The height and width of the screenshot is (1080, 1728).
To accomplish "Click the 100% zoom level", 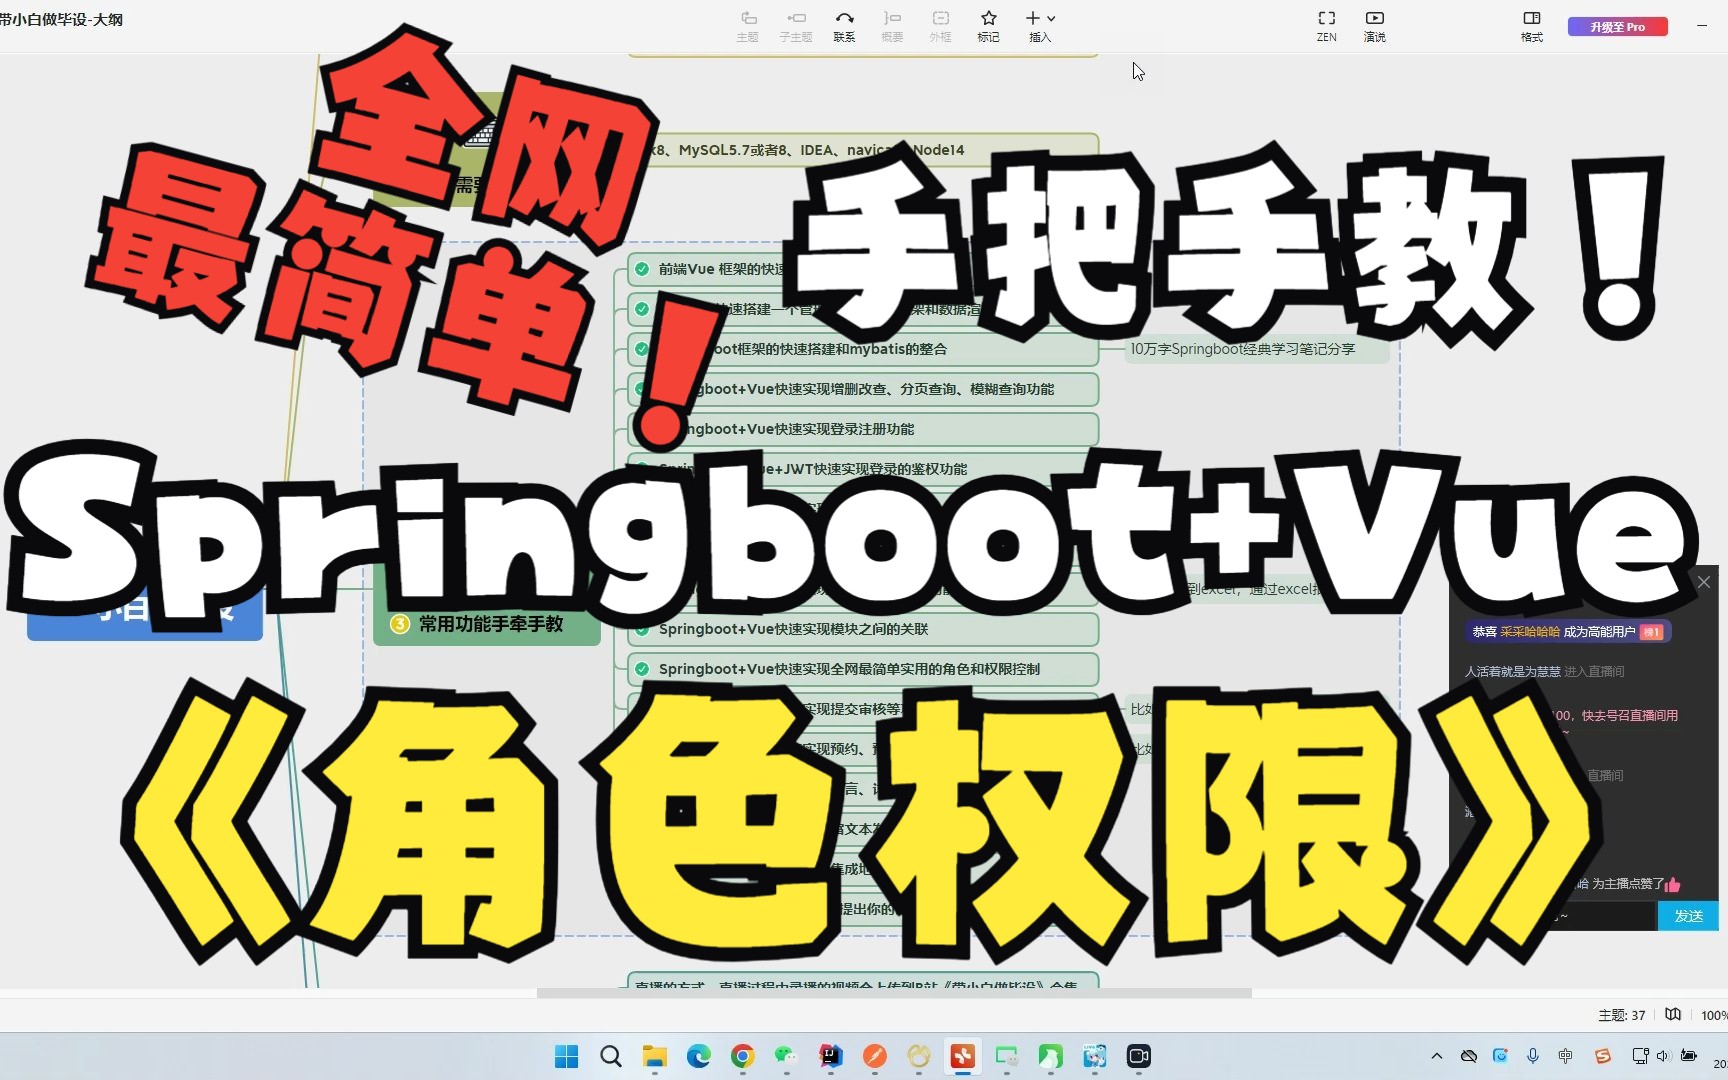I will click(1714, 1015).
